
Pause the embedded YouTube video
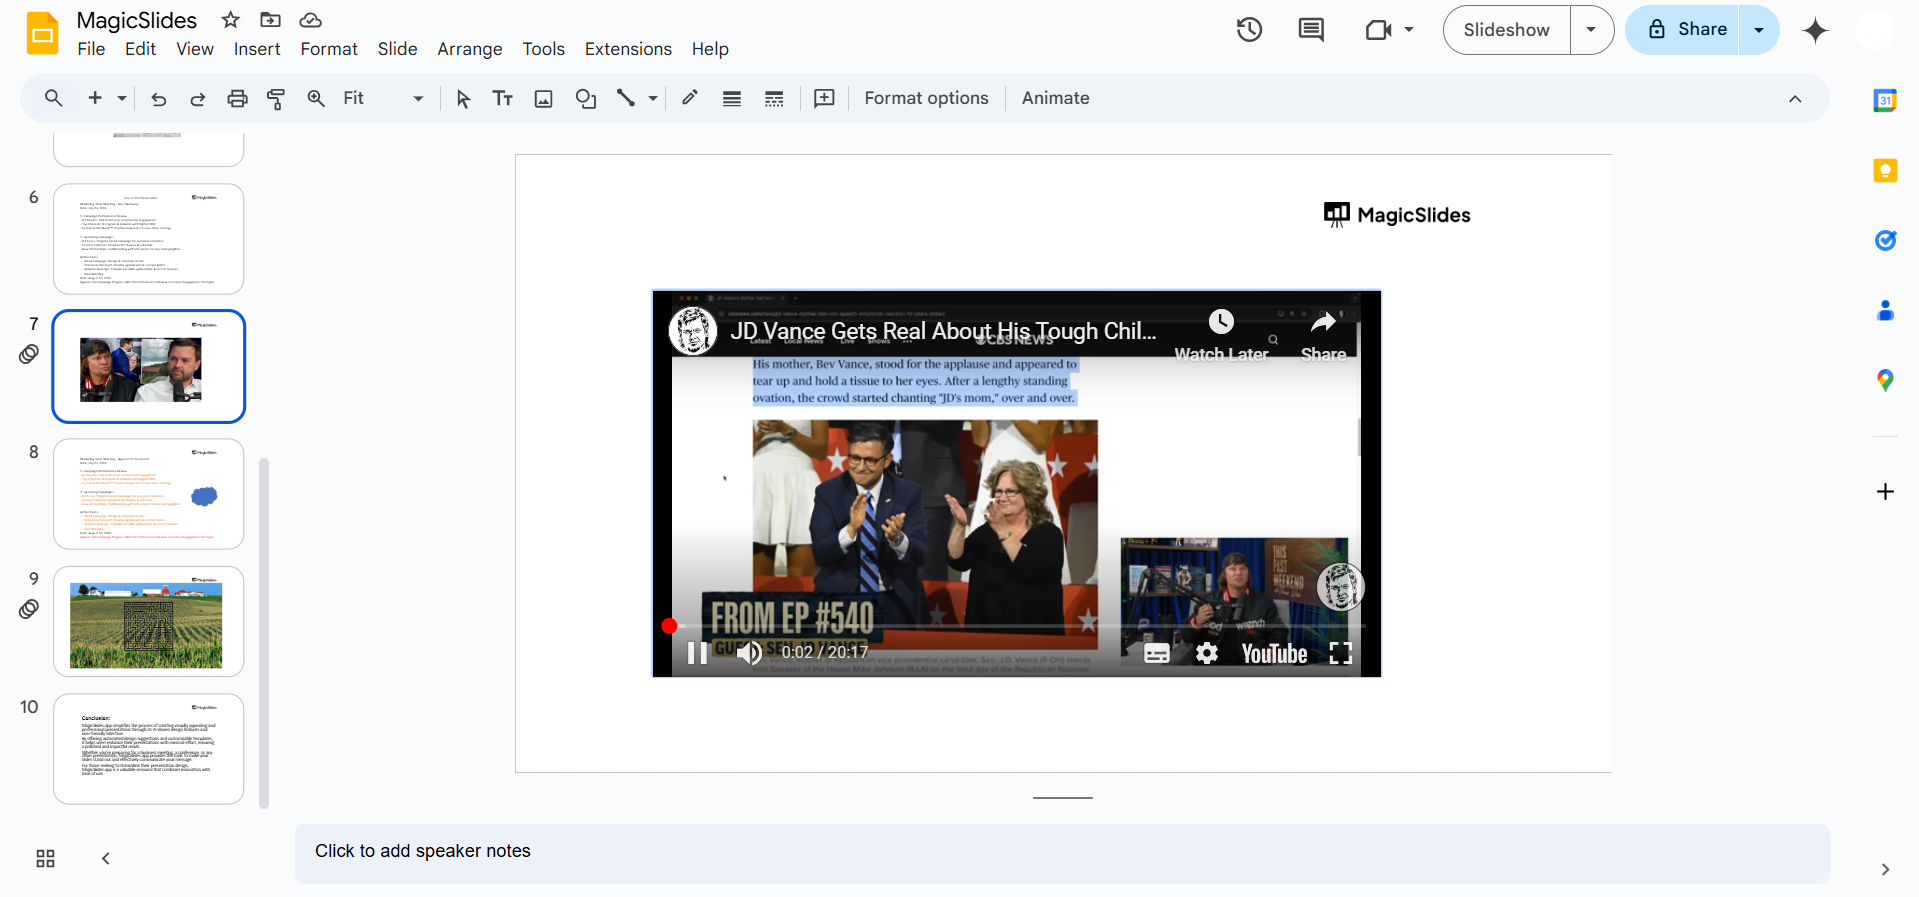point(697,653)
